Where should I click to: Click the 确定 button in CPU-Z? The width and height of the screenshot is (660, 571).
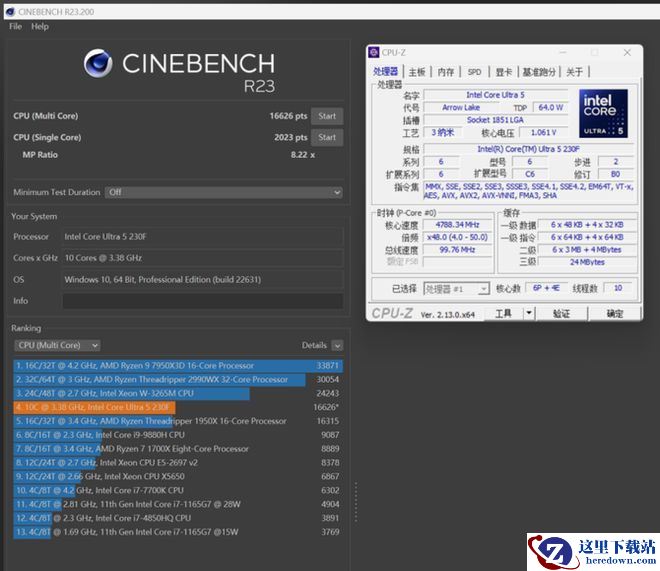[x=615, y=314]
